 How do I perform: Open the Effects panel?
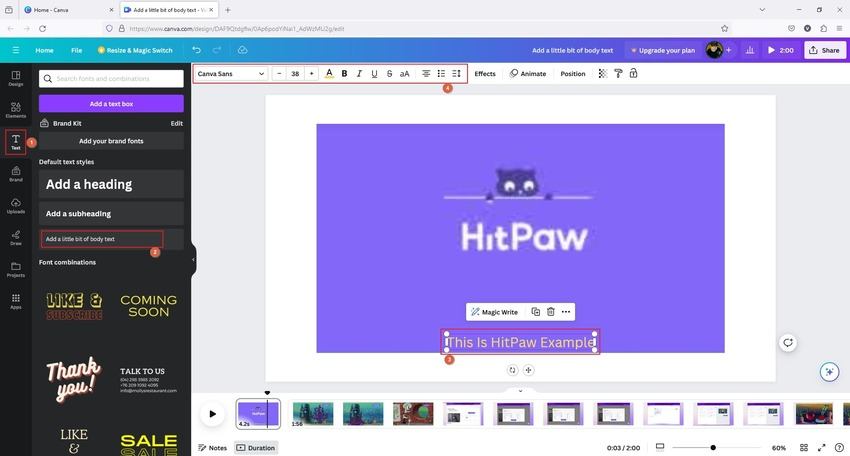click(485, 74)
